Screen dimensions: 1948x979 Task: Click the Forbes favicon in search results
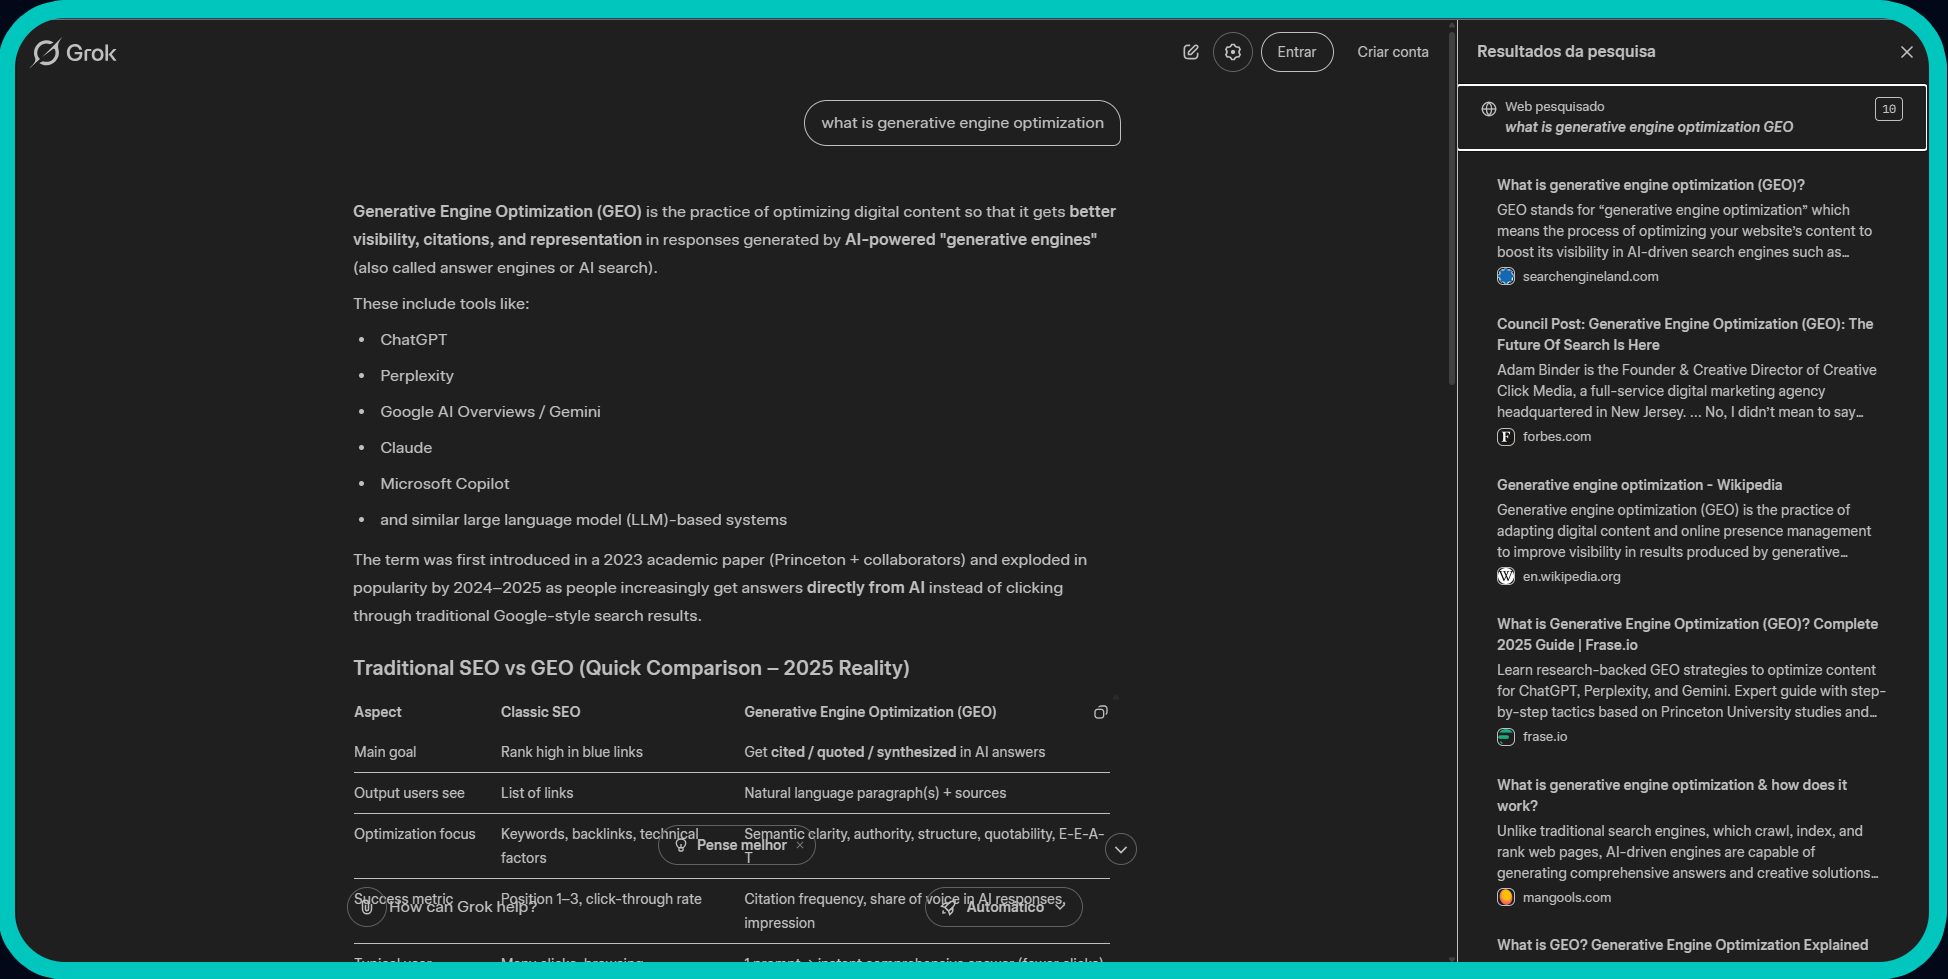[x=1505, y=437]
